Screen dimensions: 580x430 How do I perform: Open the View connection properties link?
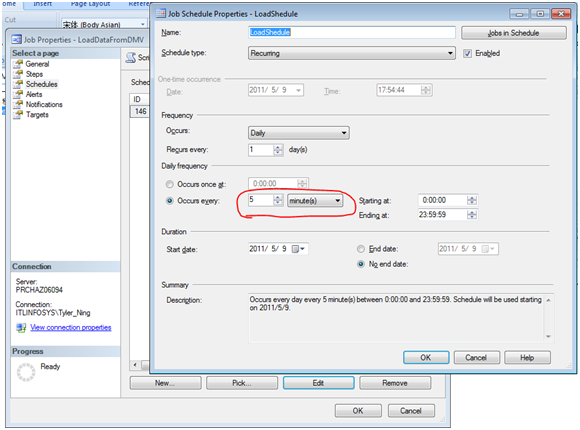pos(71,327)
